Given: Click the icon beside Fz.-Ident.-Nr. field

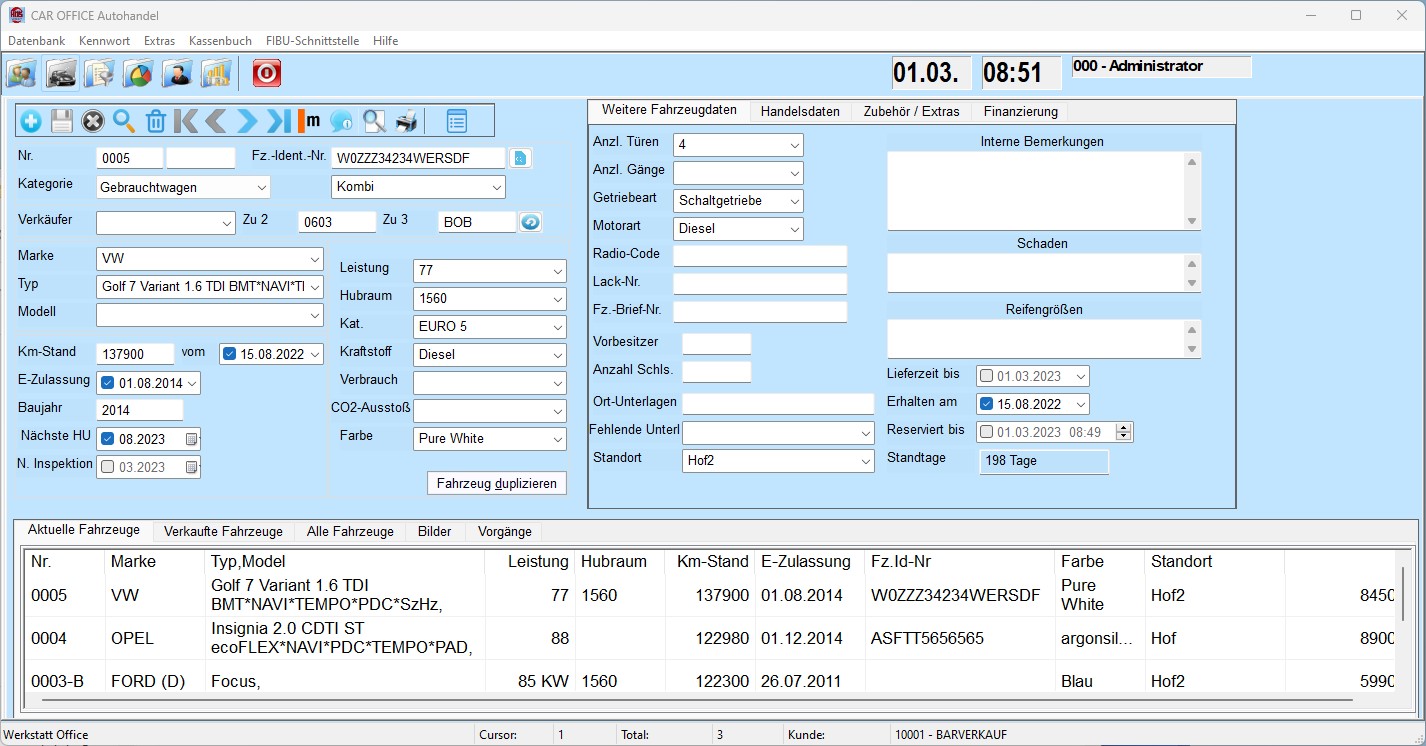Looking at the screenshot, I should (x=520, y=158).
